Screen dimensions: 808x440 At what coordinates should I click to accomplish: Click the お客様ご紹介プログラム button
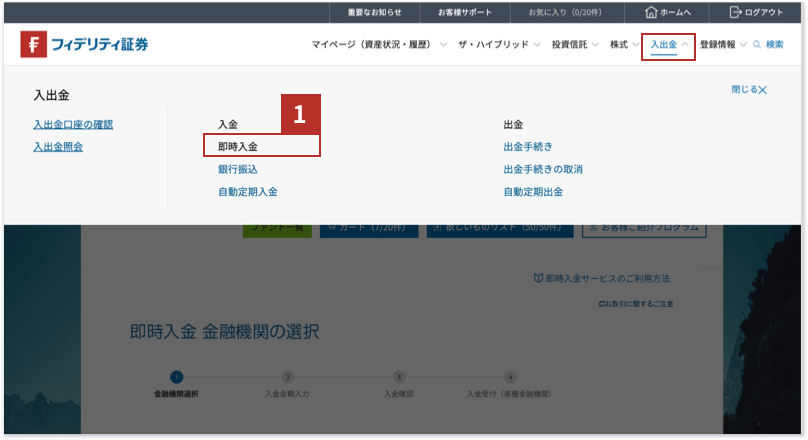(644, 231)
